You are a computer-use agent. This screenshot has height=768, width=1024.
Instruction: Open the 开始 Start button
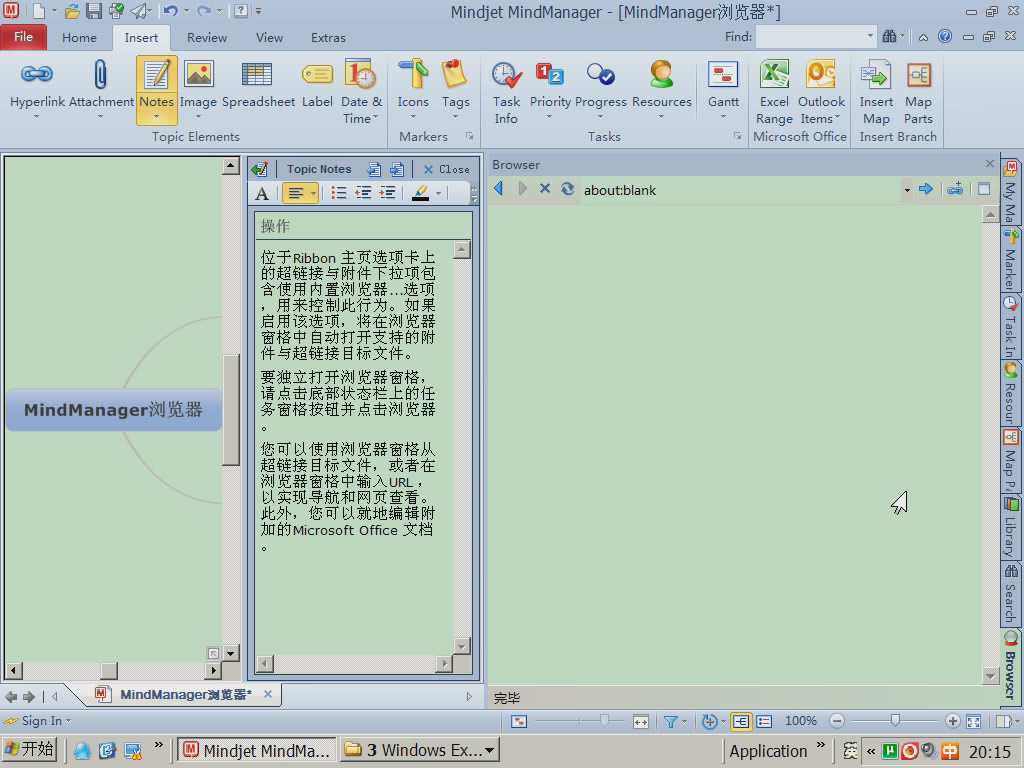(30, 750)
